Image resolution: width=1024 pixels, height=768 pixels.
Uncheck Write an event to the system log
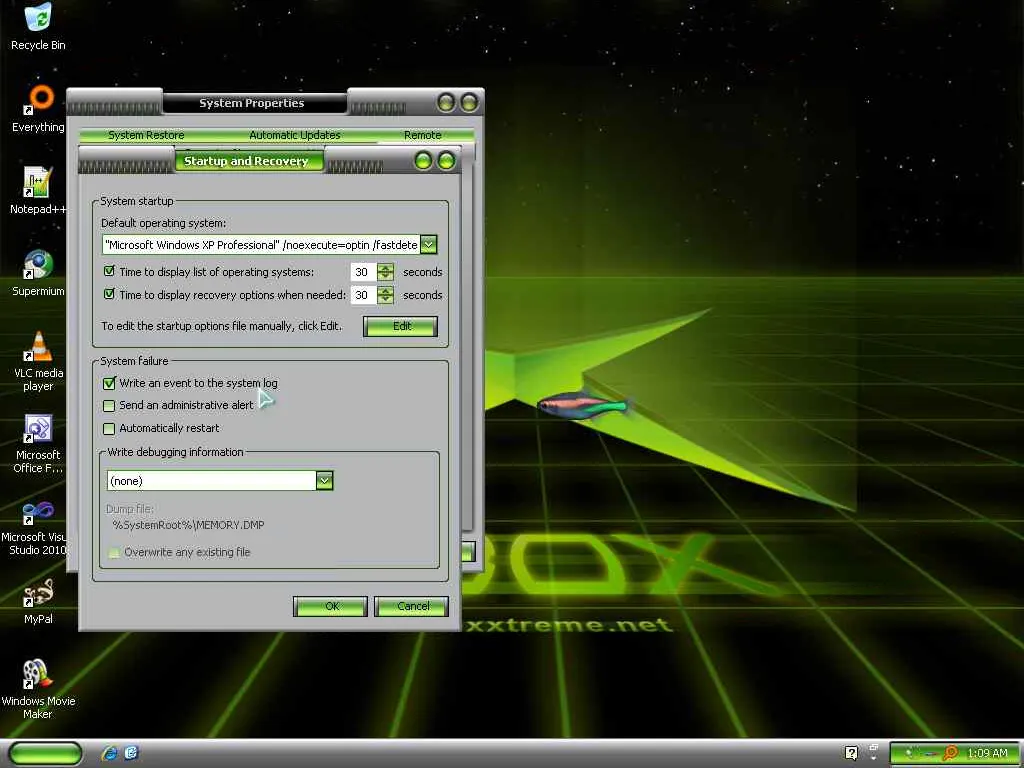point(110,383)
